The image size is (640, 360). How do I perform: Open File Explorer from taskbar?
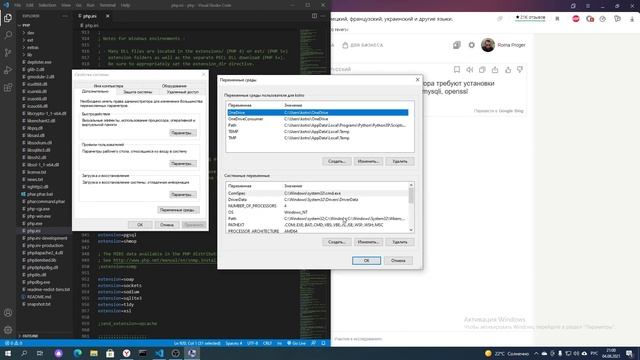[x=94, y=353]
